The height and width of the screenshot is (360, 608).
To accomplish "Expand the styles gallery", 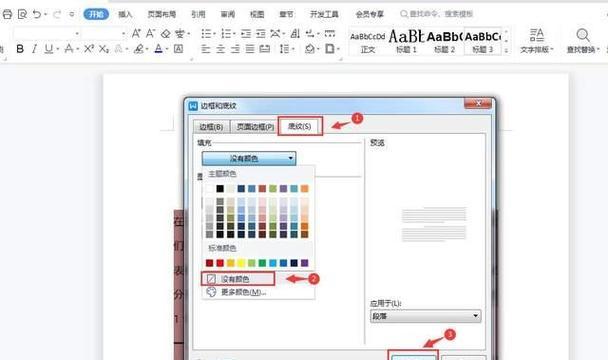I will [506, 50].
